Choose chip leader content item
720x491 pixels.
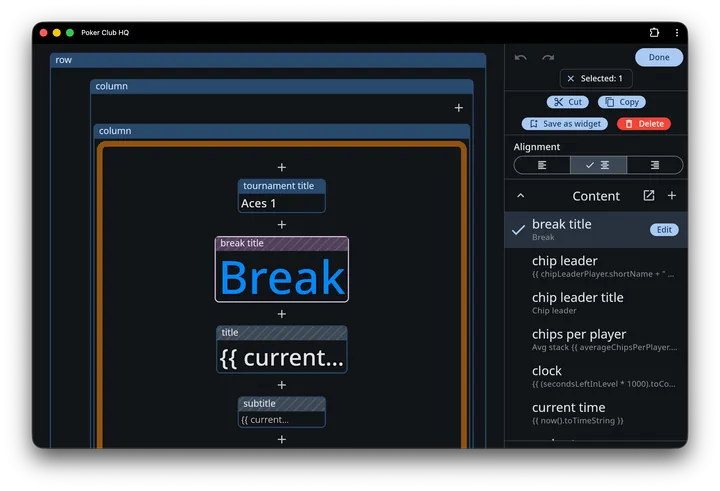point(596,266)
